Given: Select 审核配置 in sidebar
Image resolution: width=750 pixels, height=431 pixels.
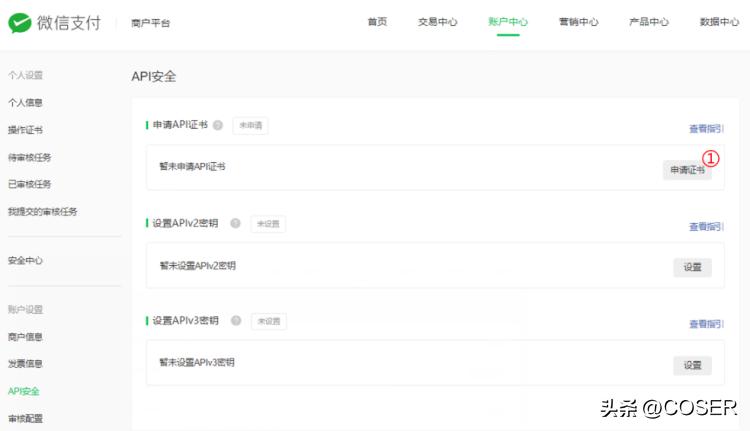Looking at the screenshot, I should tap(25, 419).
